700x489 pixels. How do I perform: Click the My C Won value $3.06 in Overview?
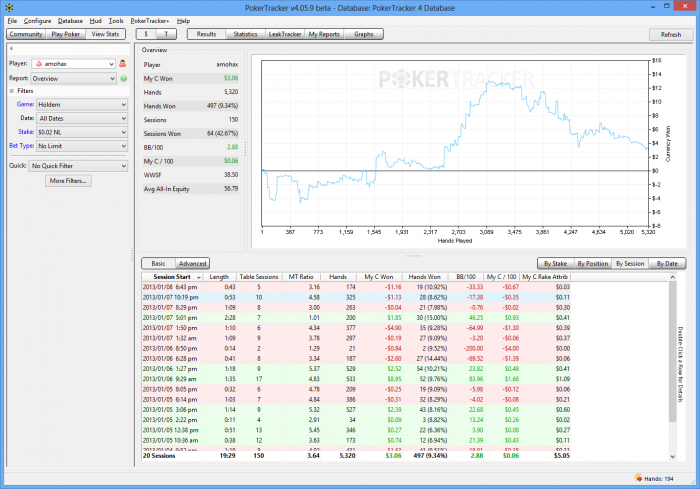[231, 78]
